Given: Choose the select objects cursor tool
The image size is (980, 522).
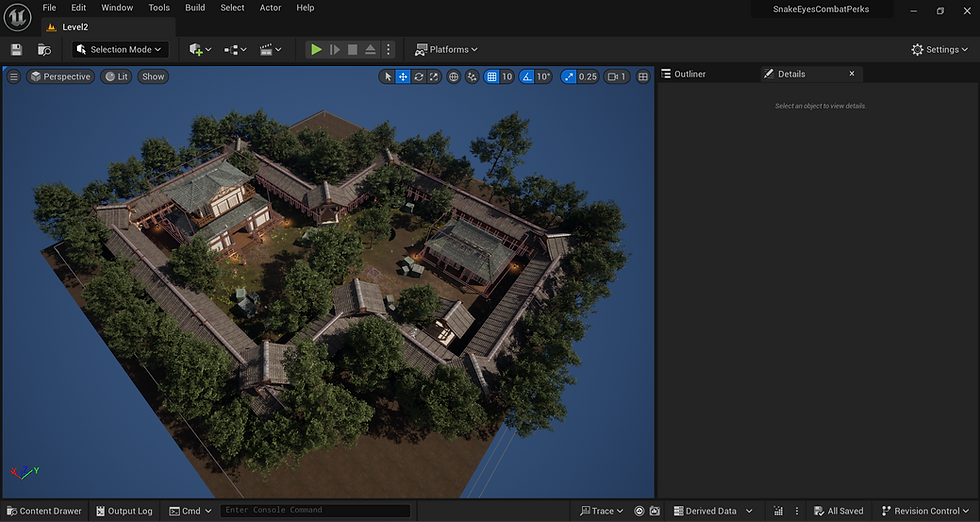Looking at the screenshot, I should [388, 76].
